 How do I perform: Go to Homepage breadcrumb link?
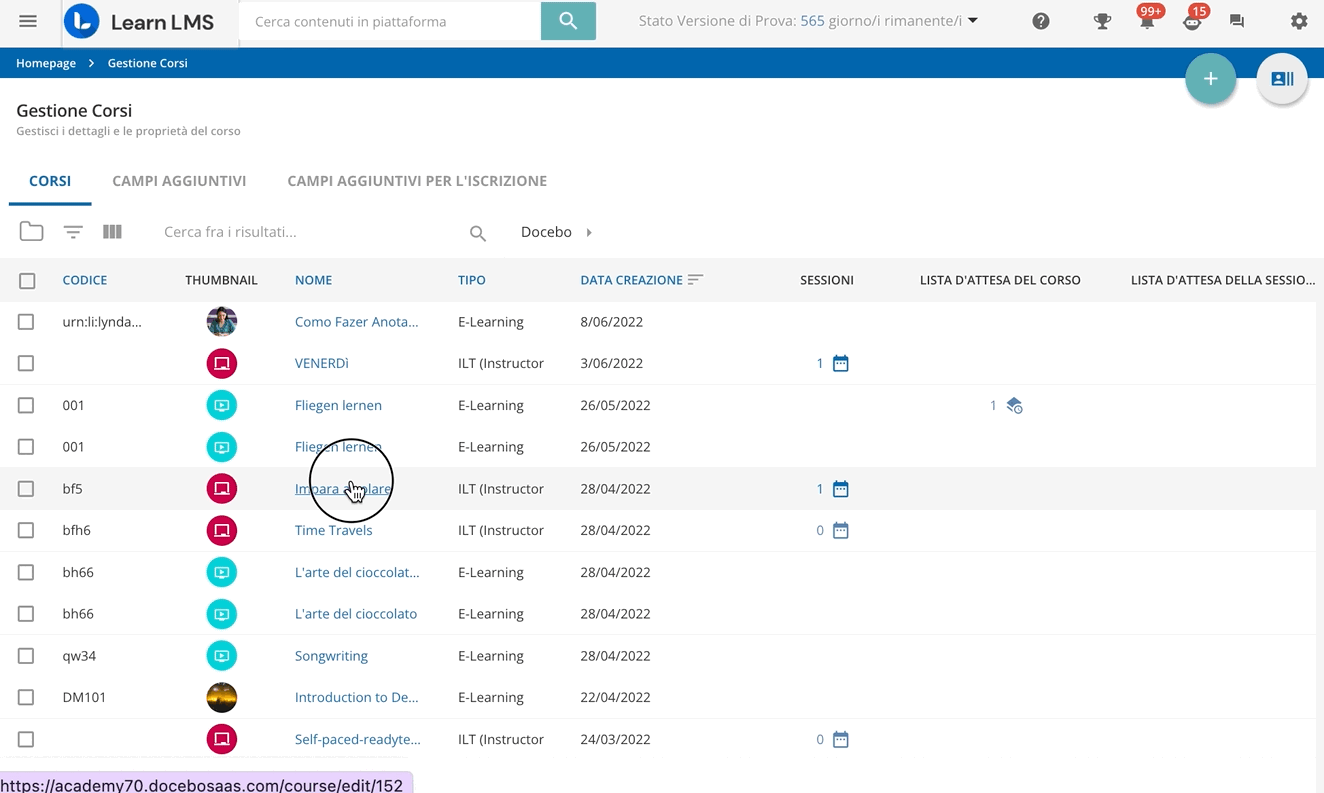pos(46,63)
